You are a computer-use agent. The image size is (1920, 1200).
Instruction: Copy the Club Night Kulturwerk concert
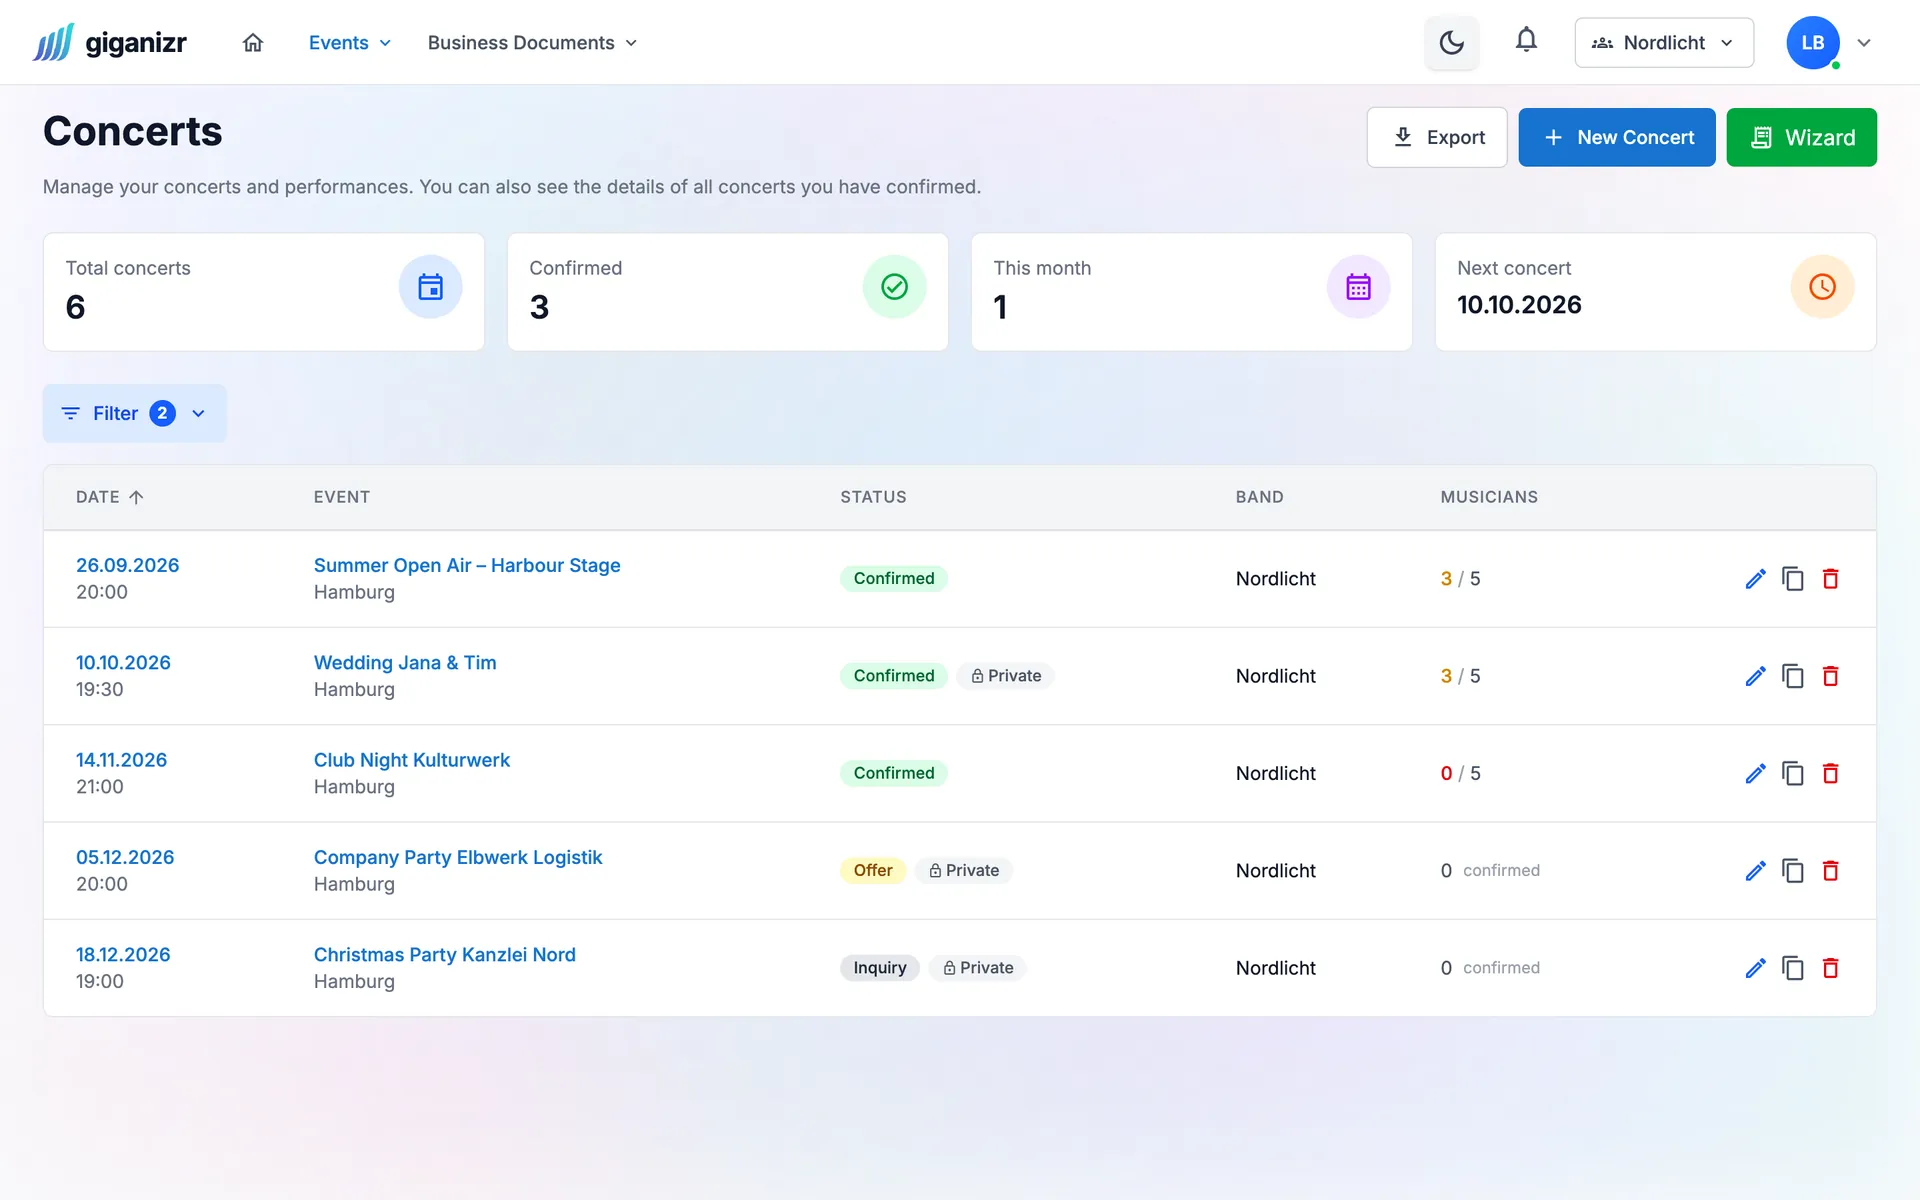1793,773
